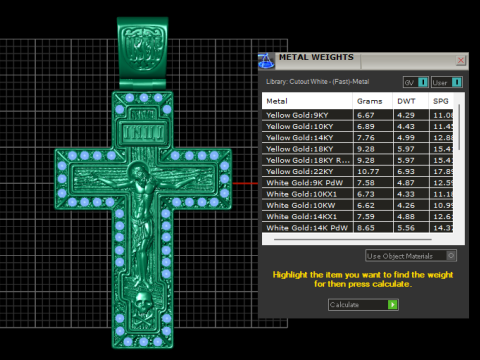Select the Yellow Gold:18KY row
The image size is (480, 360).
coord(357,149)
